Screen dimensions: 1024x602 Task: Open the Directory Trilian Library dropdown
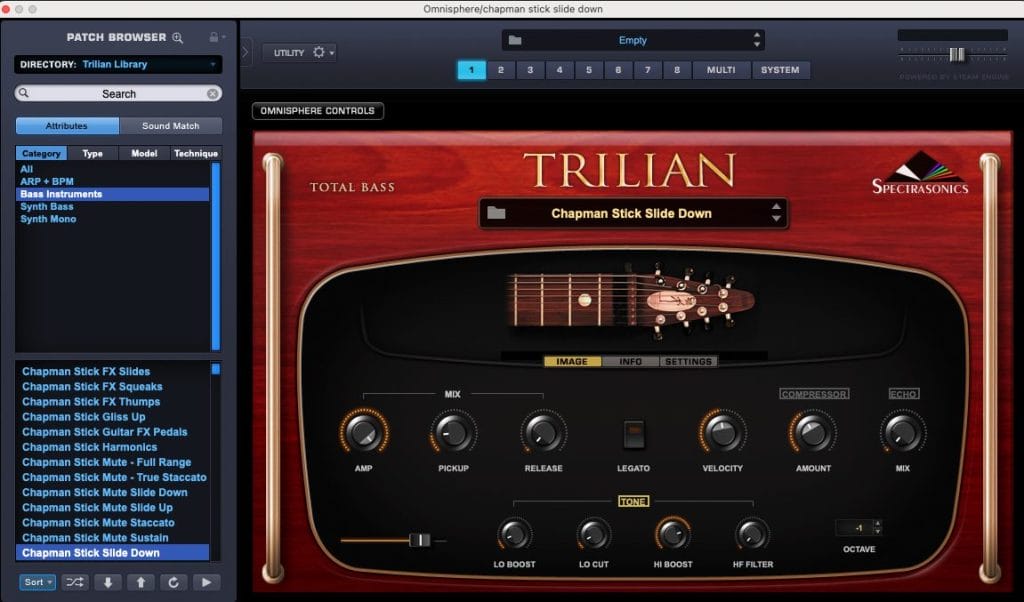pyautogui.click(x=118, y=64)
